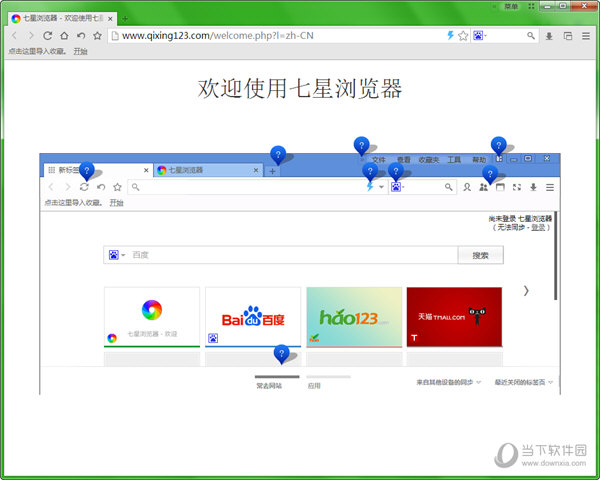Click the question marker above the new tab plus
This screenshot has height=480, width=600.
point(278,154)
